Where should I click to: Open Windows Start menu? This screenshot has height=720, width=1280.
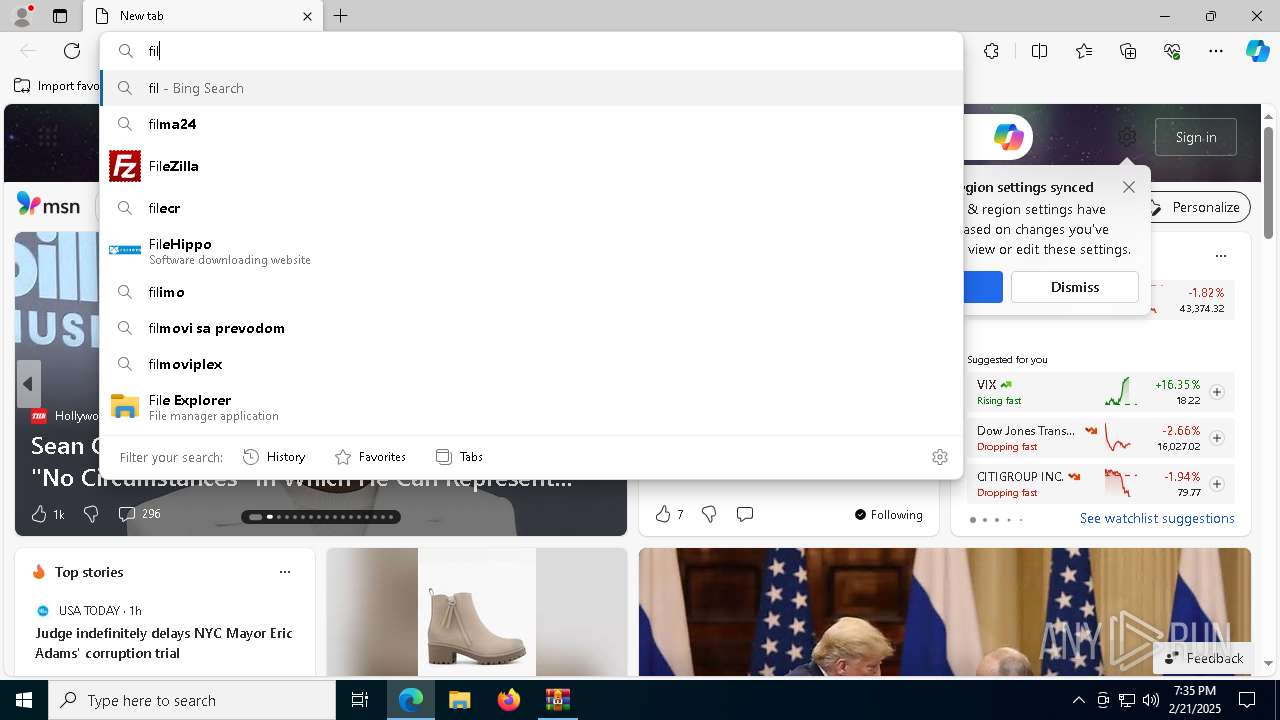[24, 700]
